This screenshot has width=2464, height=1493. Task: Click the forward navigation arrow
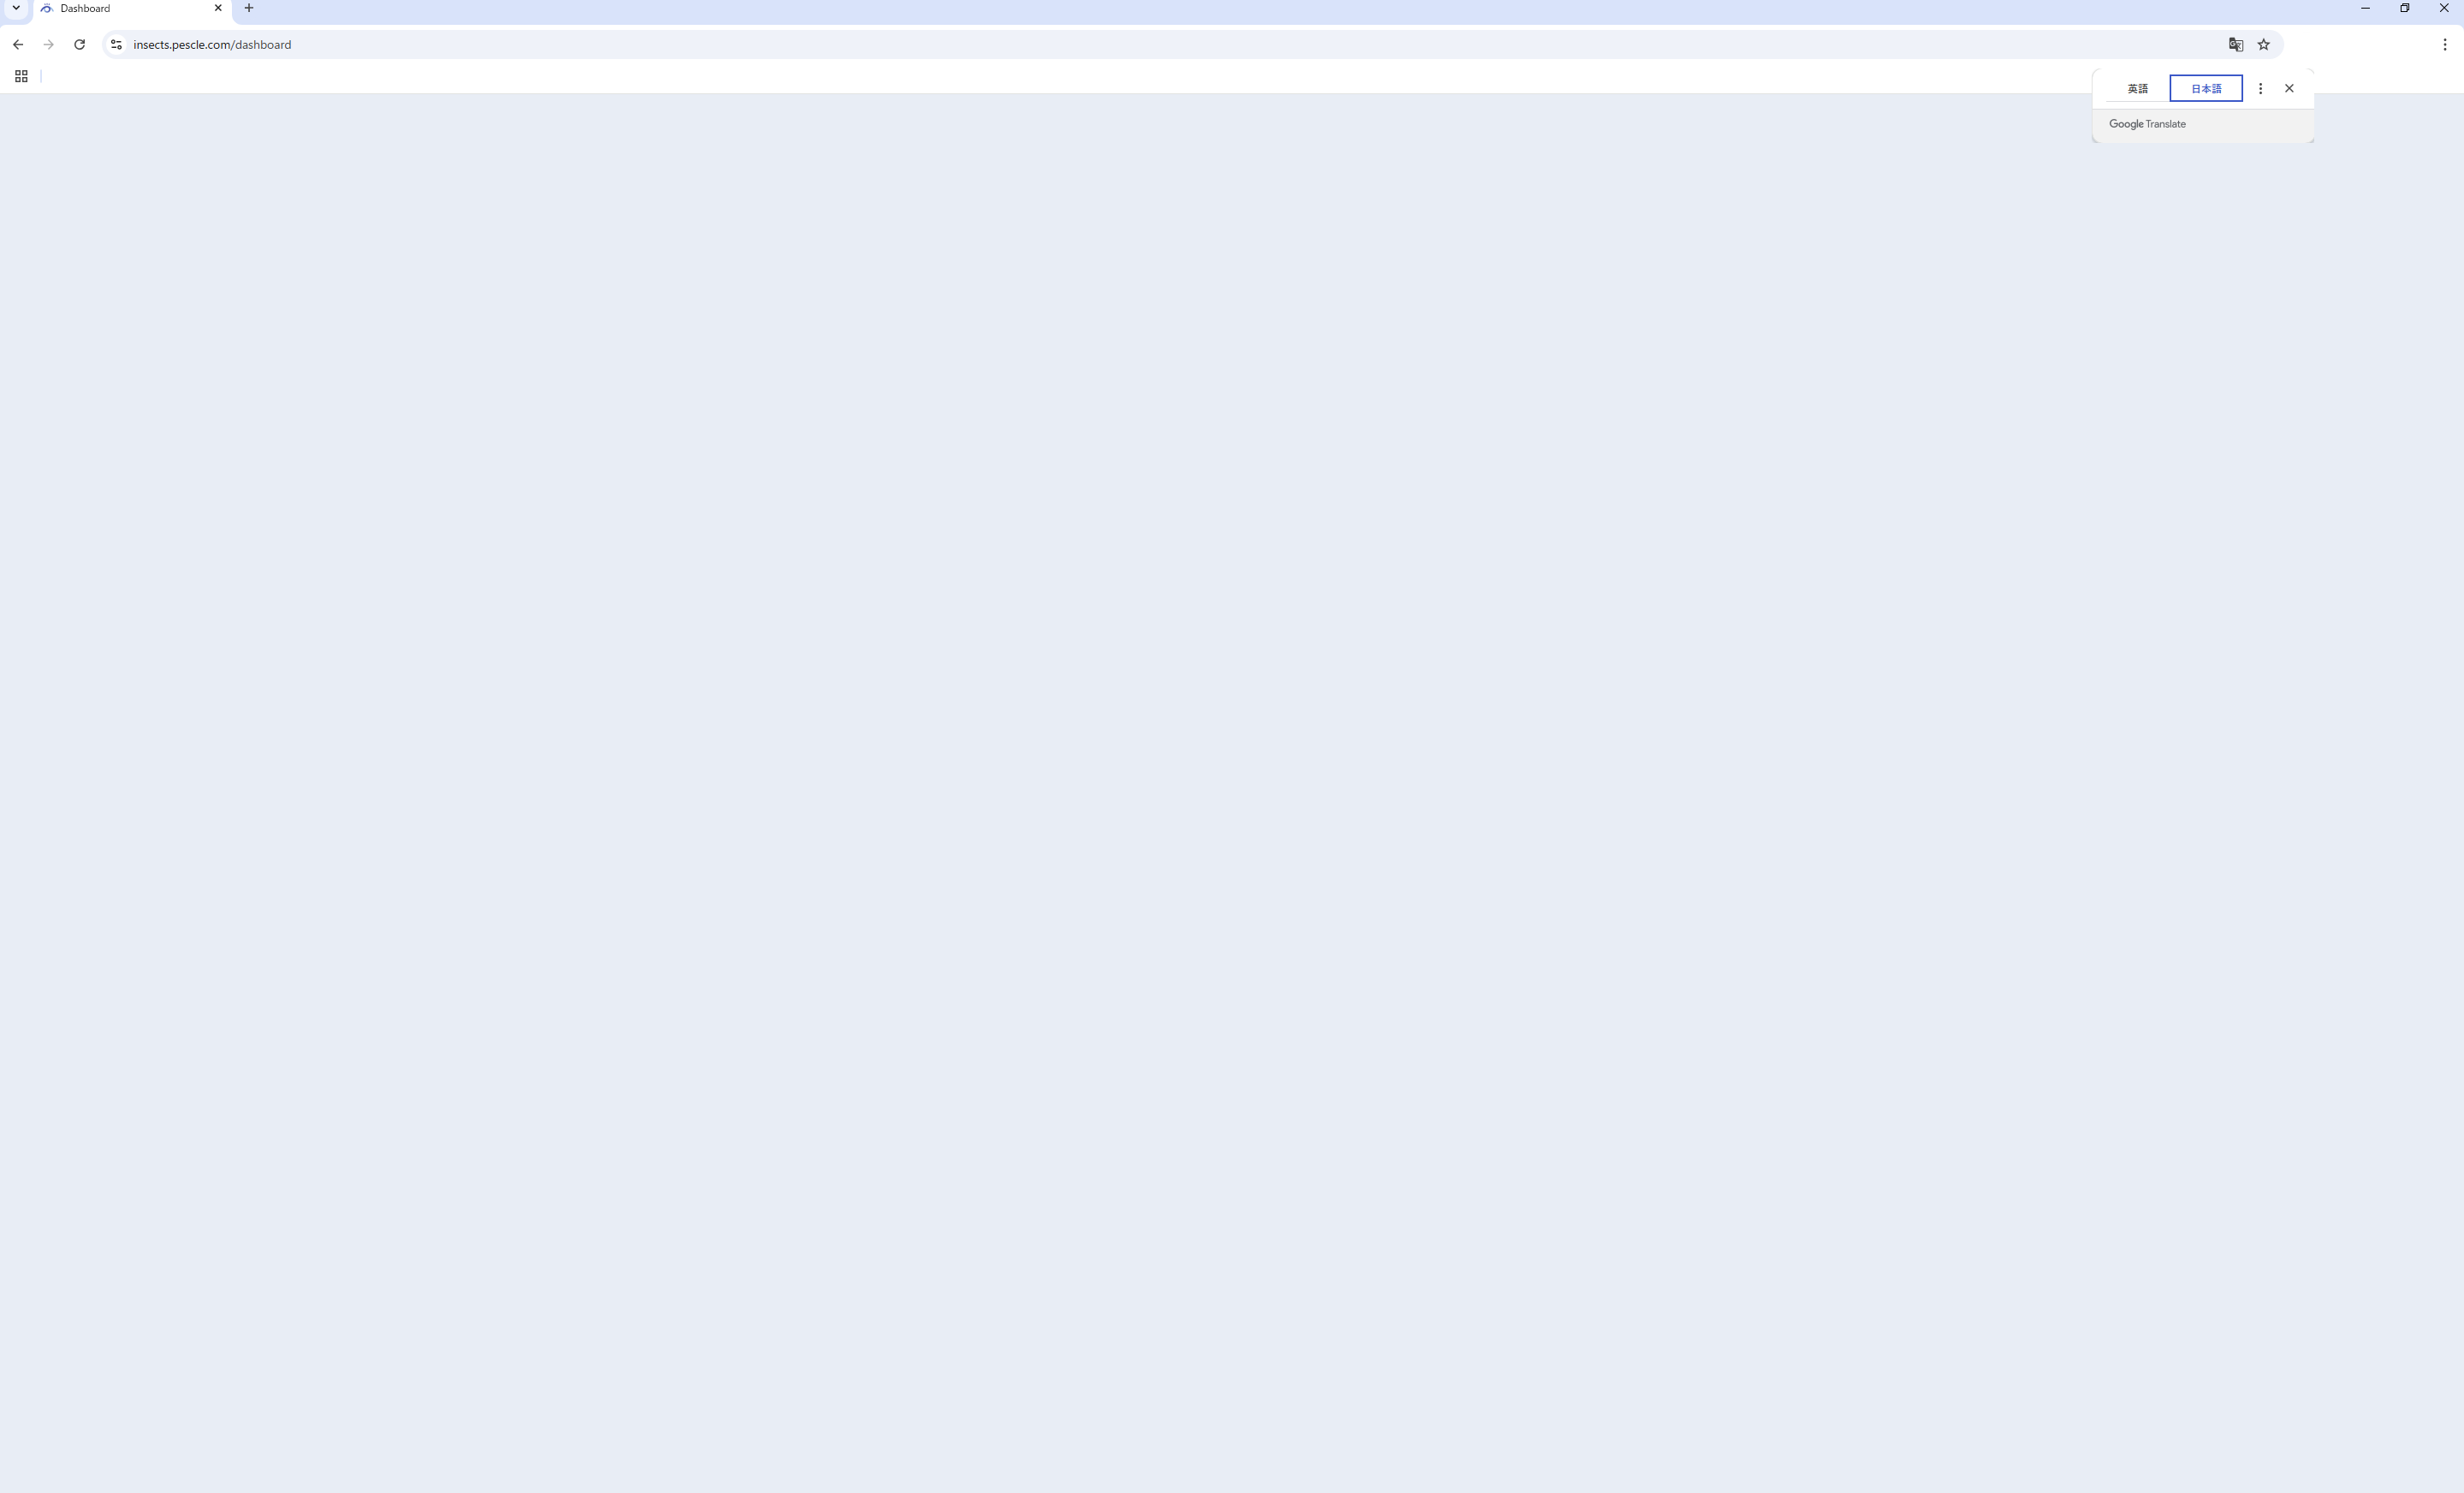(x=48, y=45)
